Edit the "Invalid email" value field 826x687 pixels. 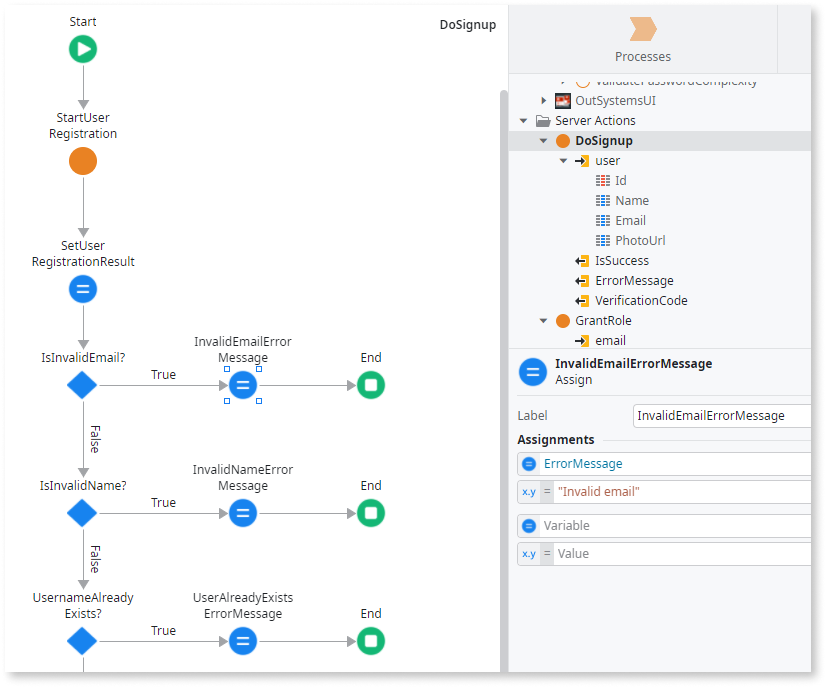click(680, 492)
